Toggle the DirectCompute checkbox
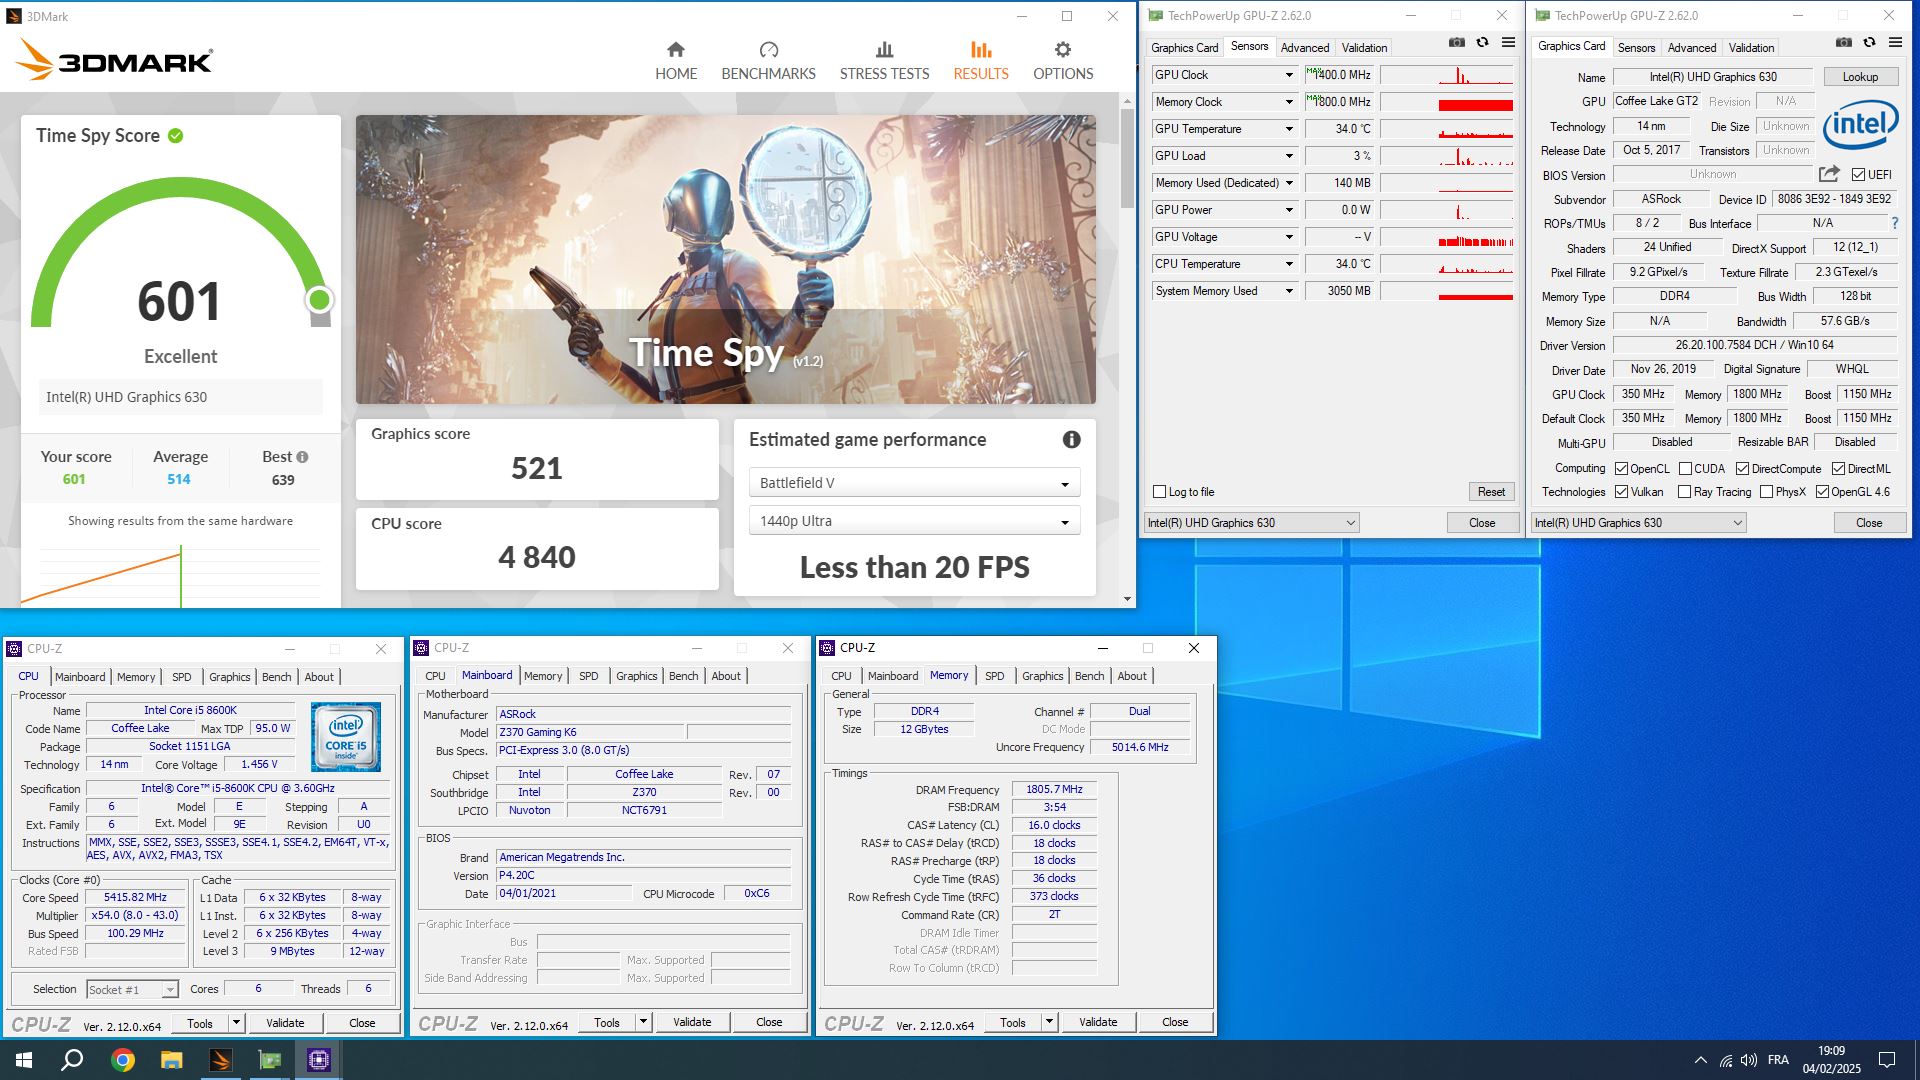 [1742, 469]
